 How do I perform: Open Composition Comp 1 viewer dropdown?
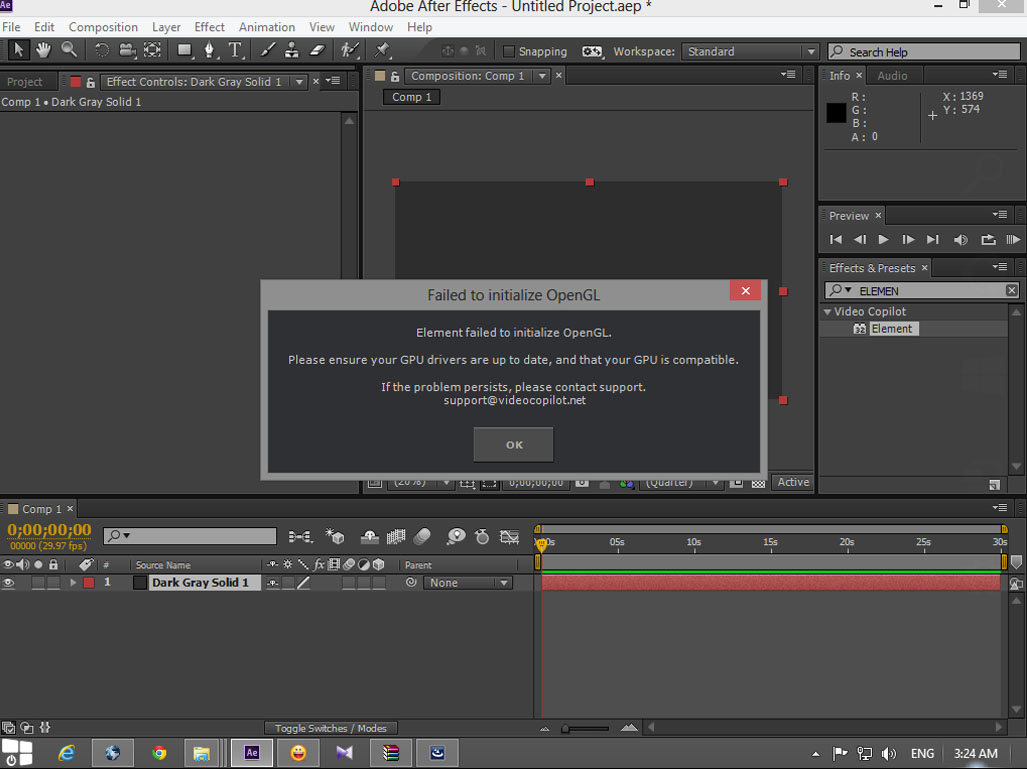tap(542, 76)
